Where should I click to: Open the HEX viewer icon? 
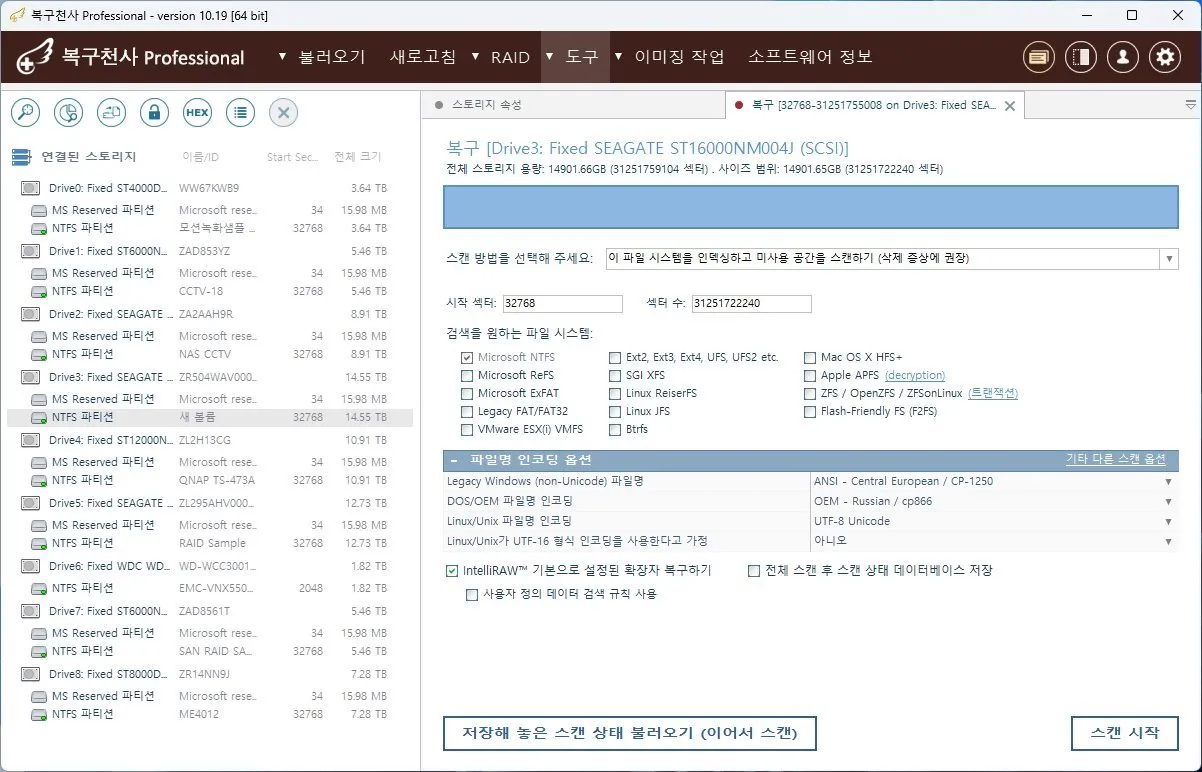[x=197, y=113]
